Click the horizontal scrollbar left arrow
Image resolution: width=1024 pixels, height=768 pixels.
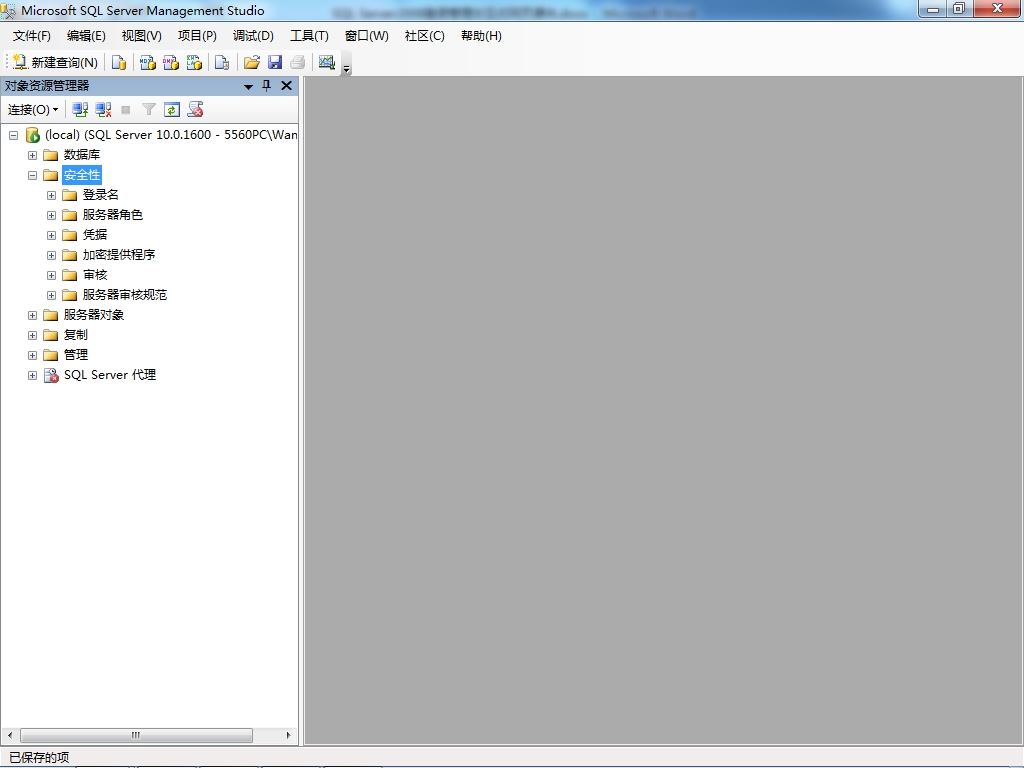point(10,735)
